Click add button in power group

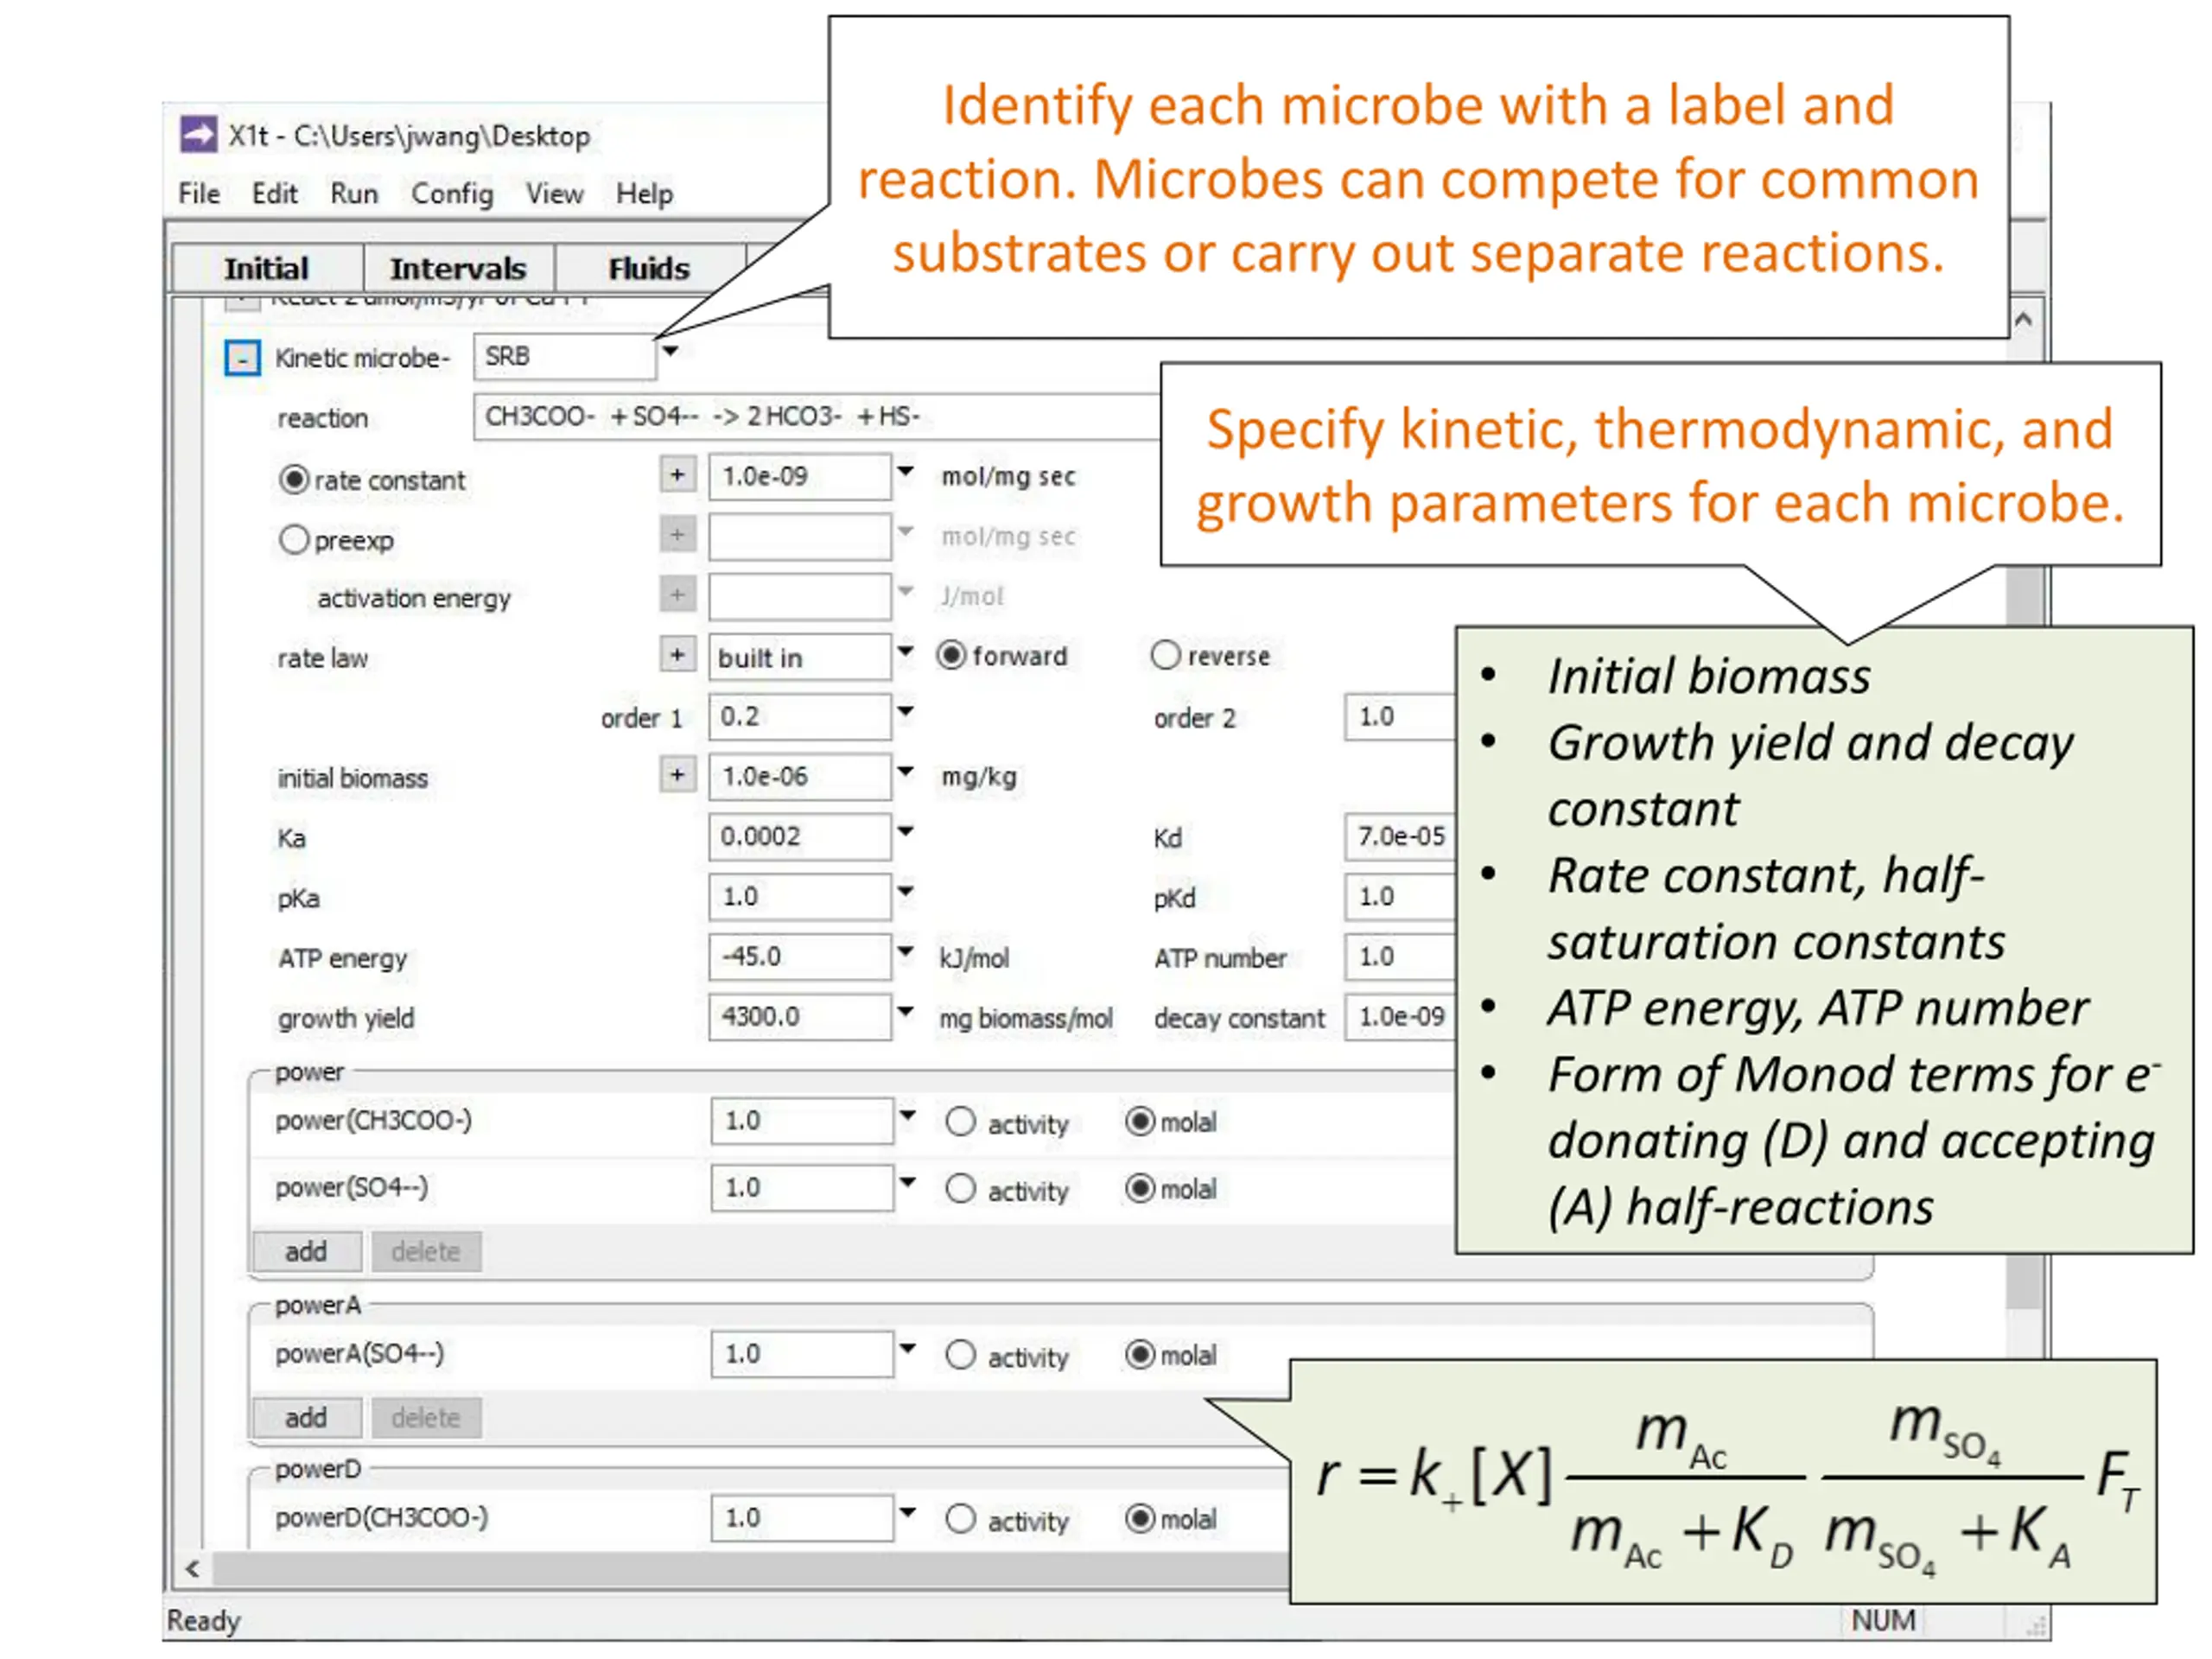(x=306, y=1252)
